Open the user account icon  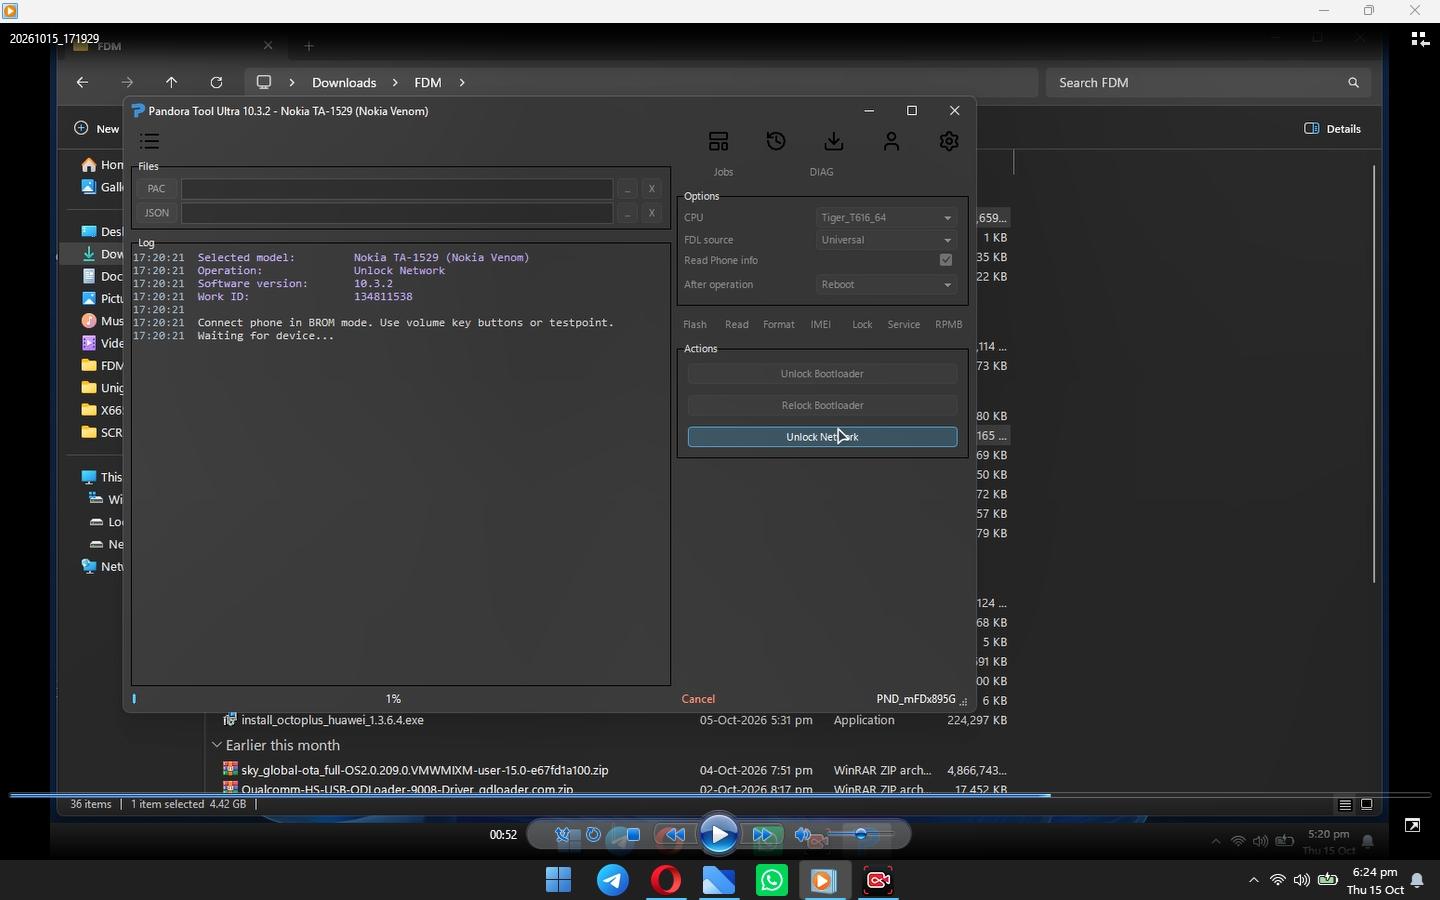[892, 142]
